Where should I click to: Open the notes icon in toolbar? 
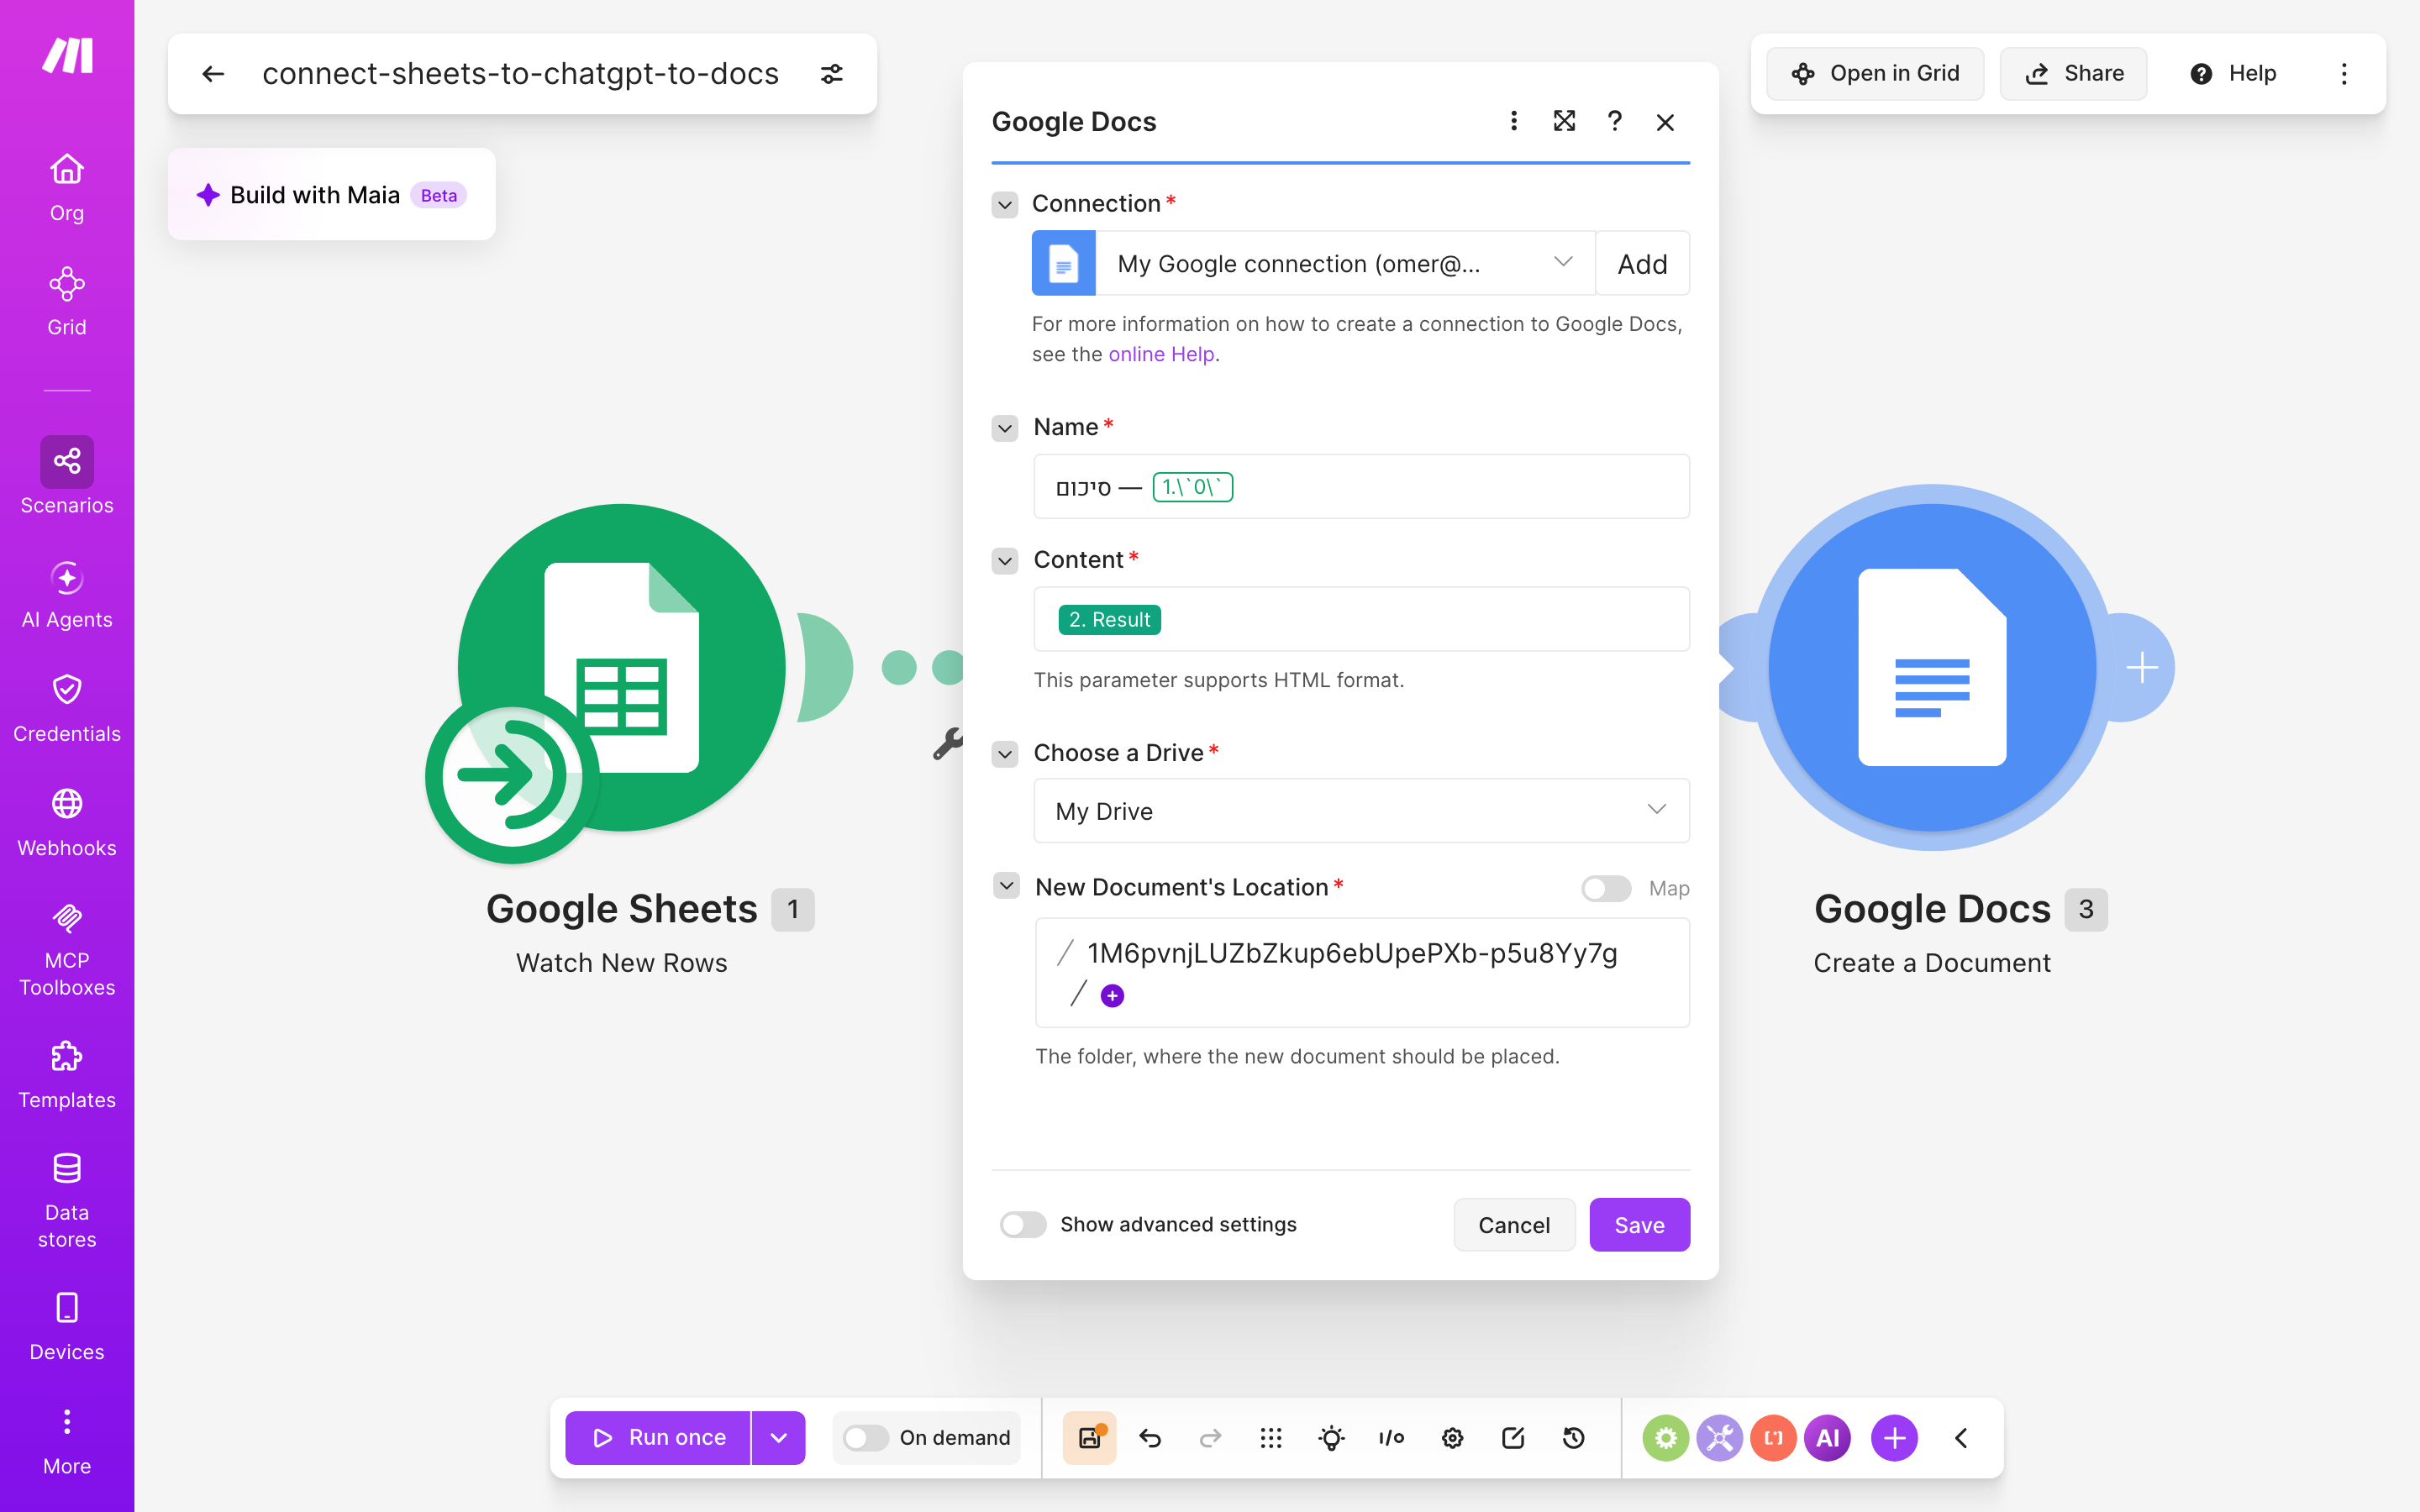tap(1512, 1438)
